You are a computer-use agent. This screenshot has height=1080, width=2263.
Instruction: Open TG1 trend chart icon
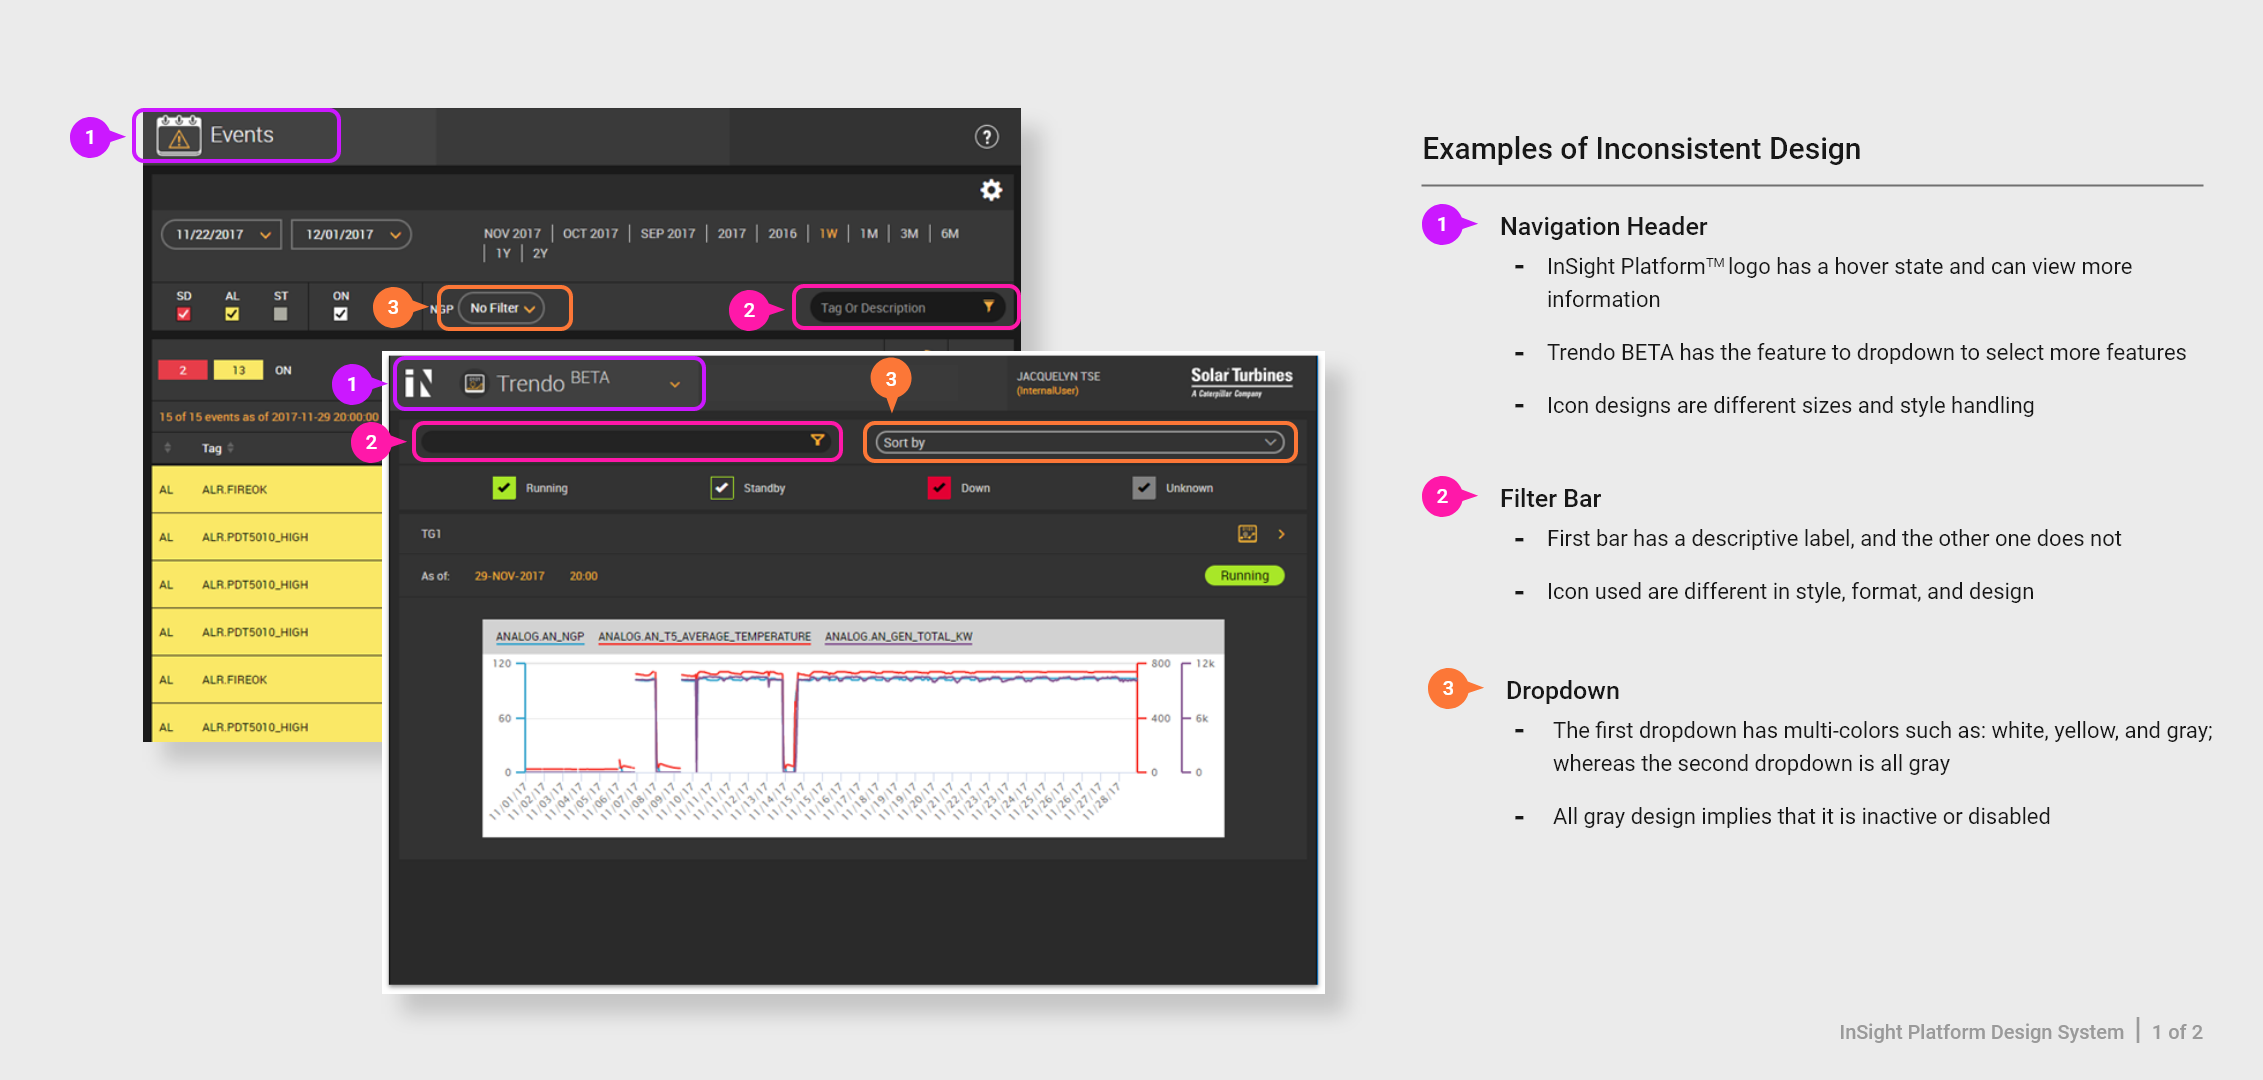click(1247, 534)
